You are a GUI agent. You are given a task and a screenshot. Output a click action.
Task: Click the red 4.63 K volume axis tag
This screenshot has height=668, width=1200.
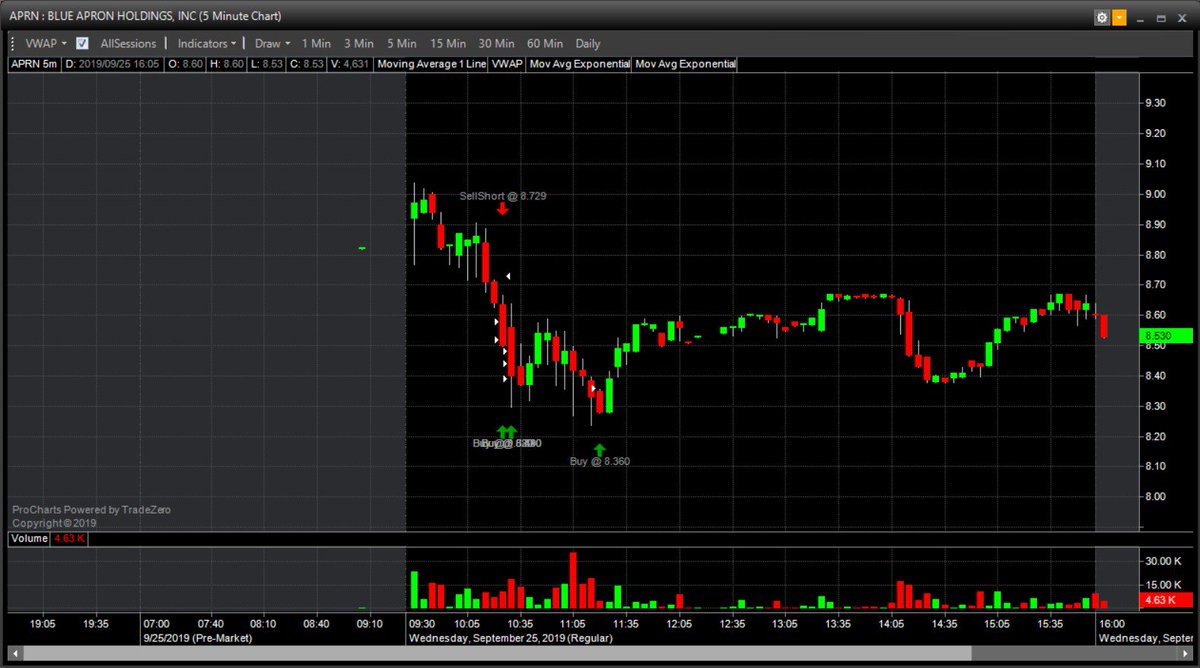(x=1166, y=600)
